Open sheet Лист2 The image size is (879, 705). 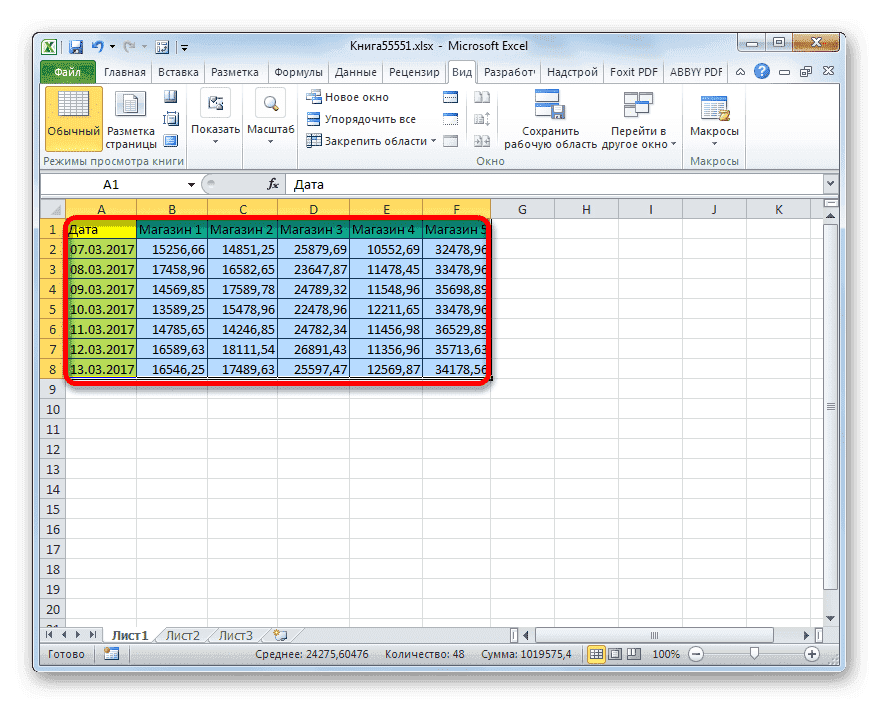pos(185,634)
